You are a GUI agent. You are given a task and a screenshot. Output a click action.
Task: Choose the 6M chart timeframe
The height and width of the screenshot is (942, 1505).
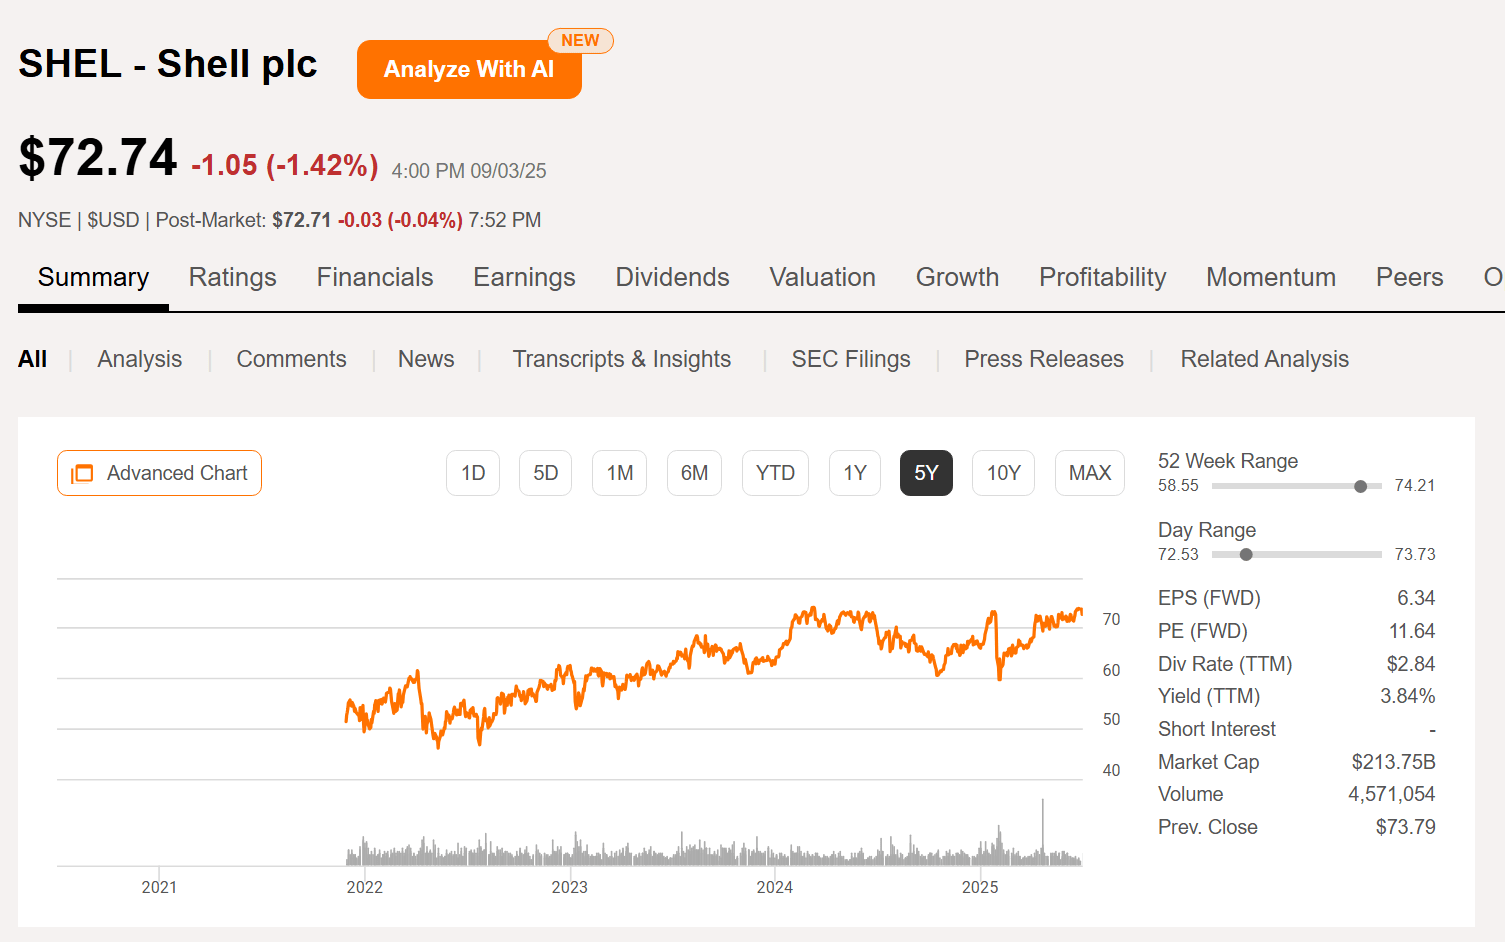[x=694, y=473]
